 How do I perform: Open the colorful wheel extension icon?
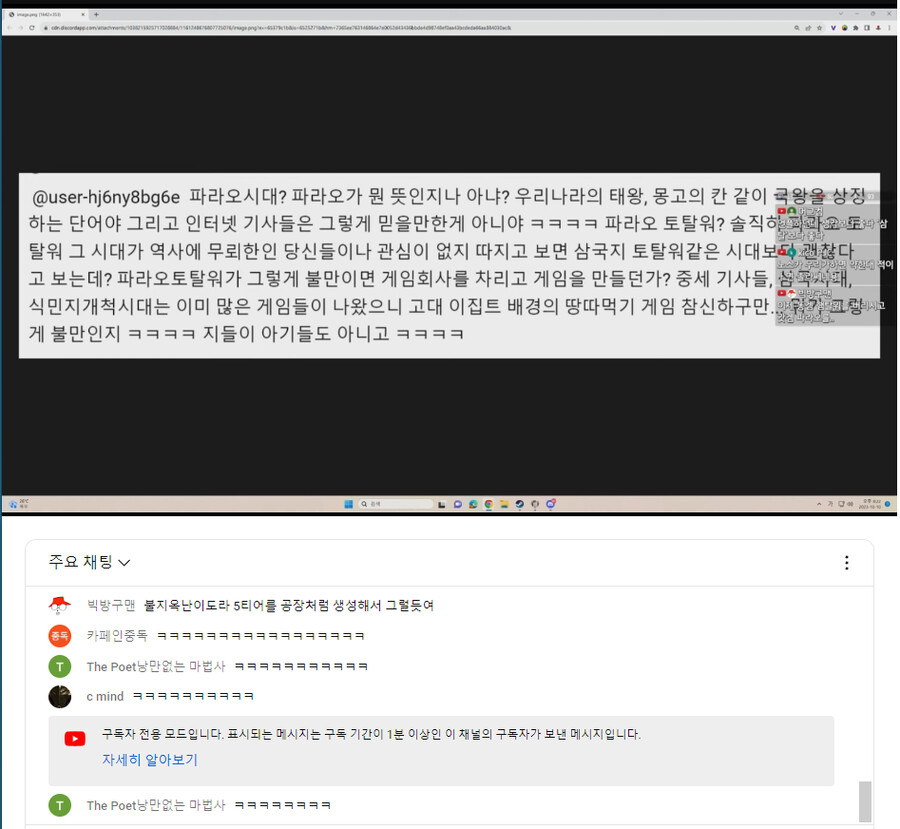845,28
